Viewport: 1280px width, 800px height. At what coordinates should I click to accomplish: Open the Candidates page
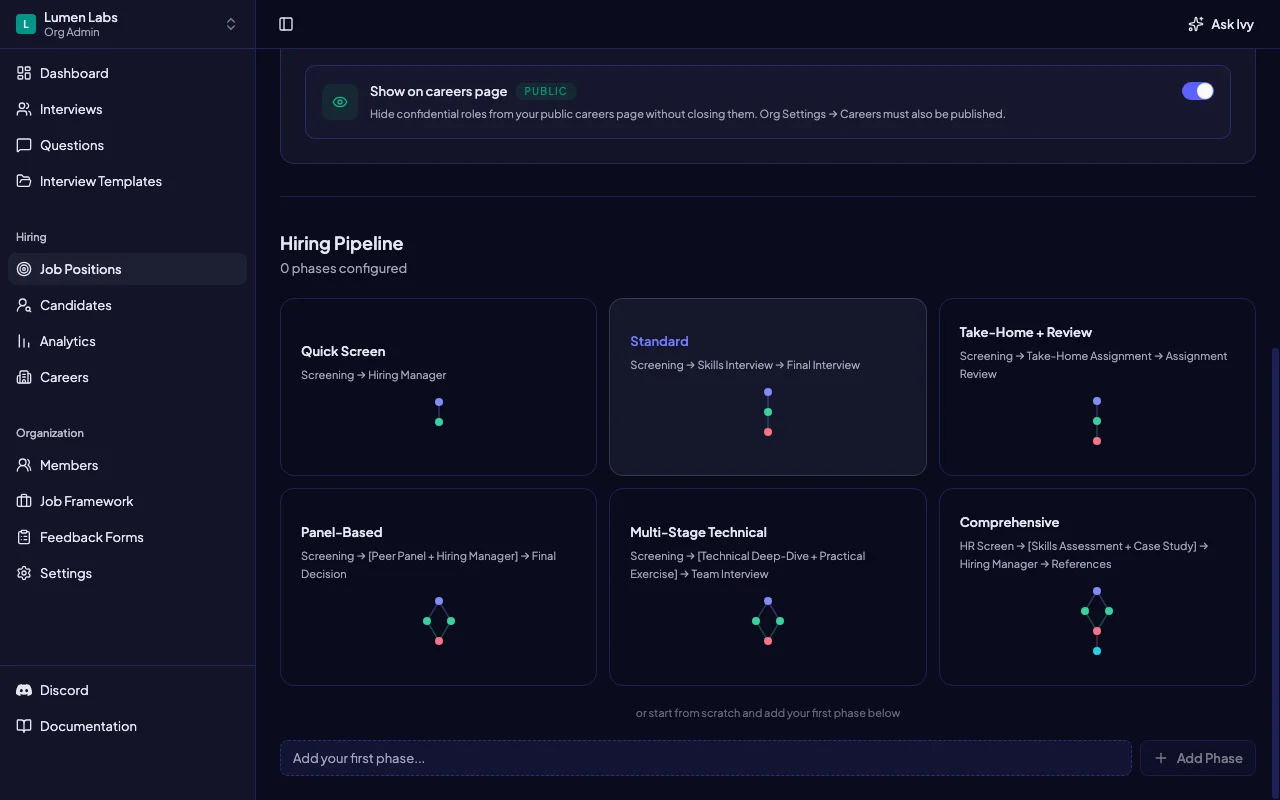[127, 305]
